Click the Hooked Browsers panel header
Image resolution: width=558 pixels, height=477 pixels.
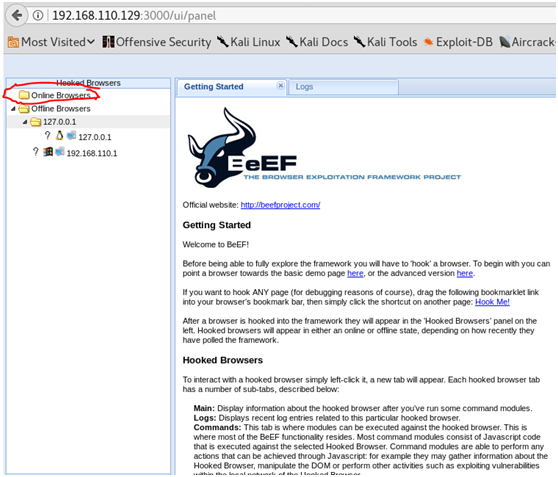[x=88, y=83]
